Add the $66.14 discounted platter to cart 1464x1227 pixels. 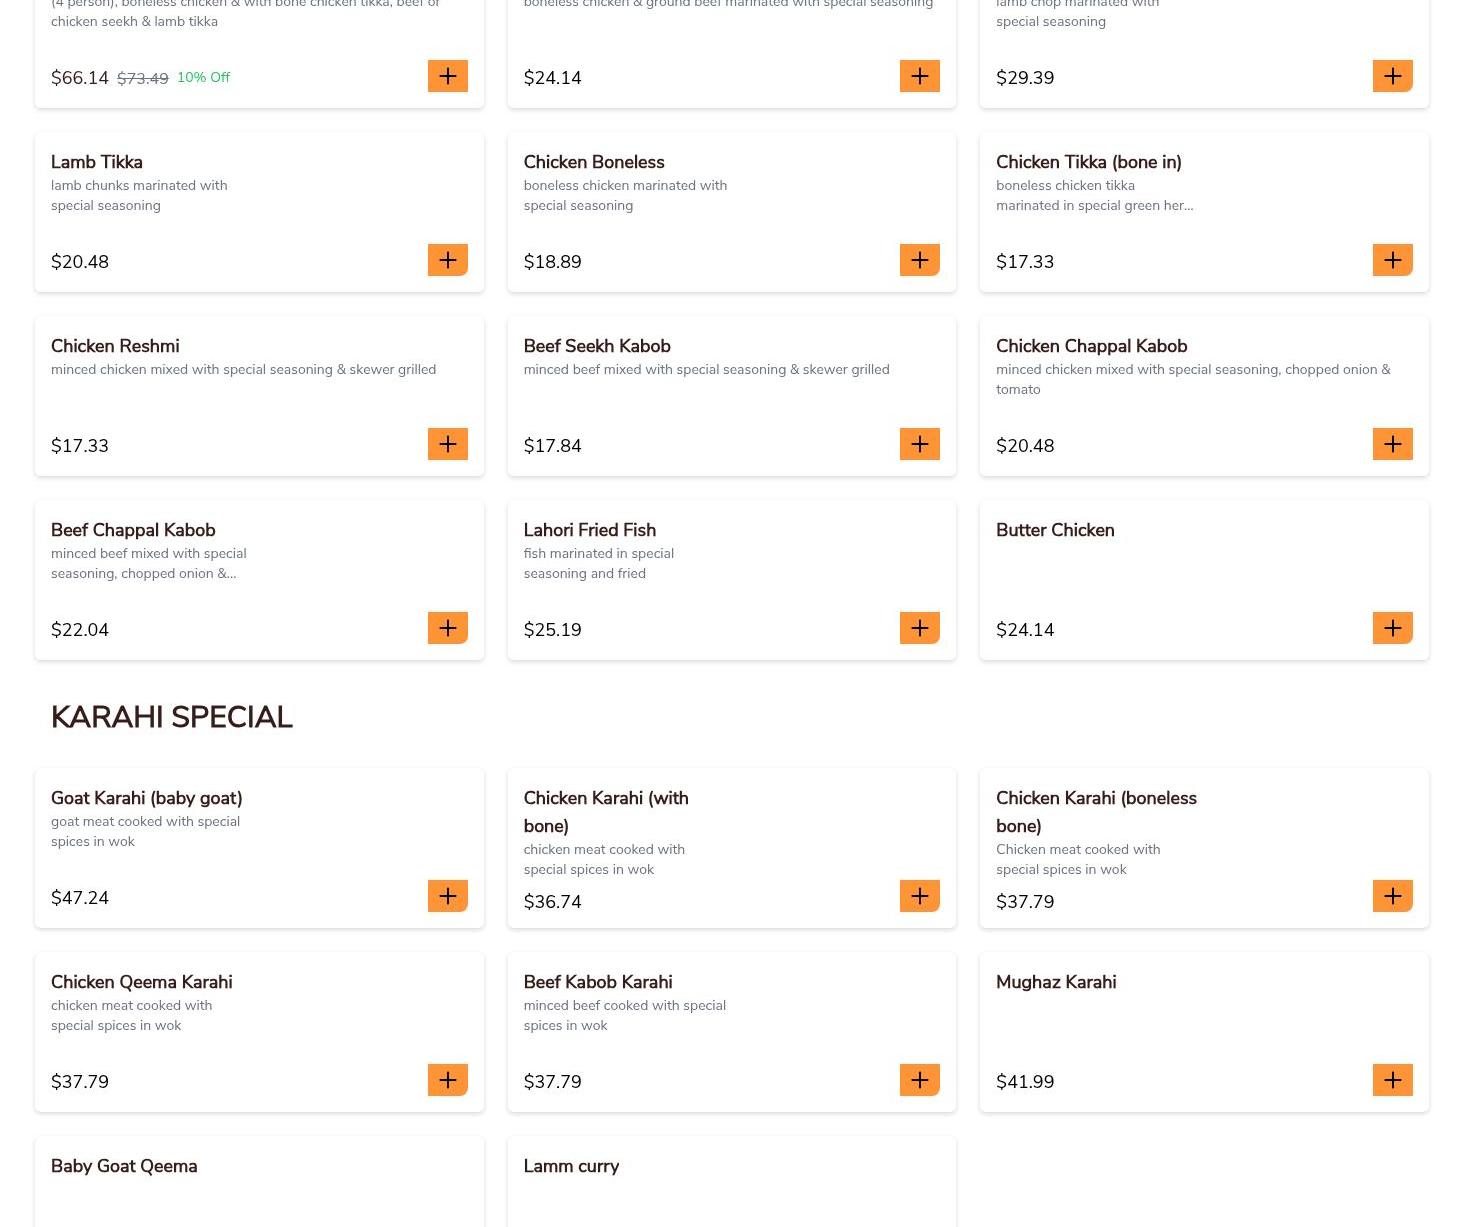tap(447, 76)
